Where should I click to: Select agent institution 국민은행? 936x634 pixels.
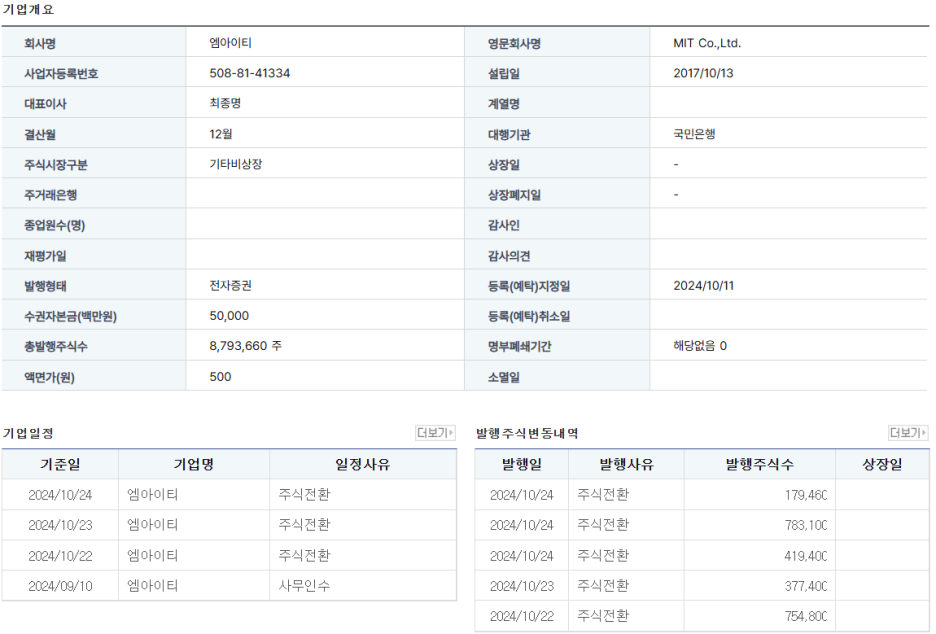coord(694,134)
